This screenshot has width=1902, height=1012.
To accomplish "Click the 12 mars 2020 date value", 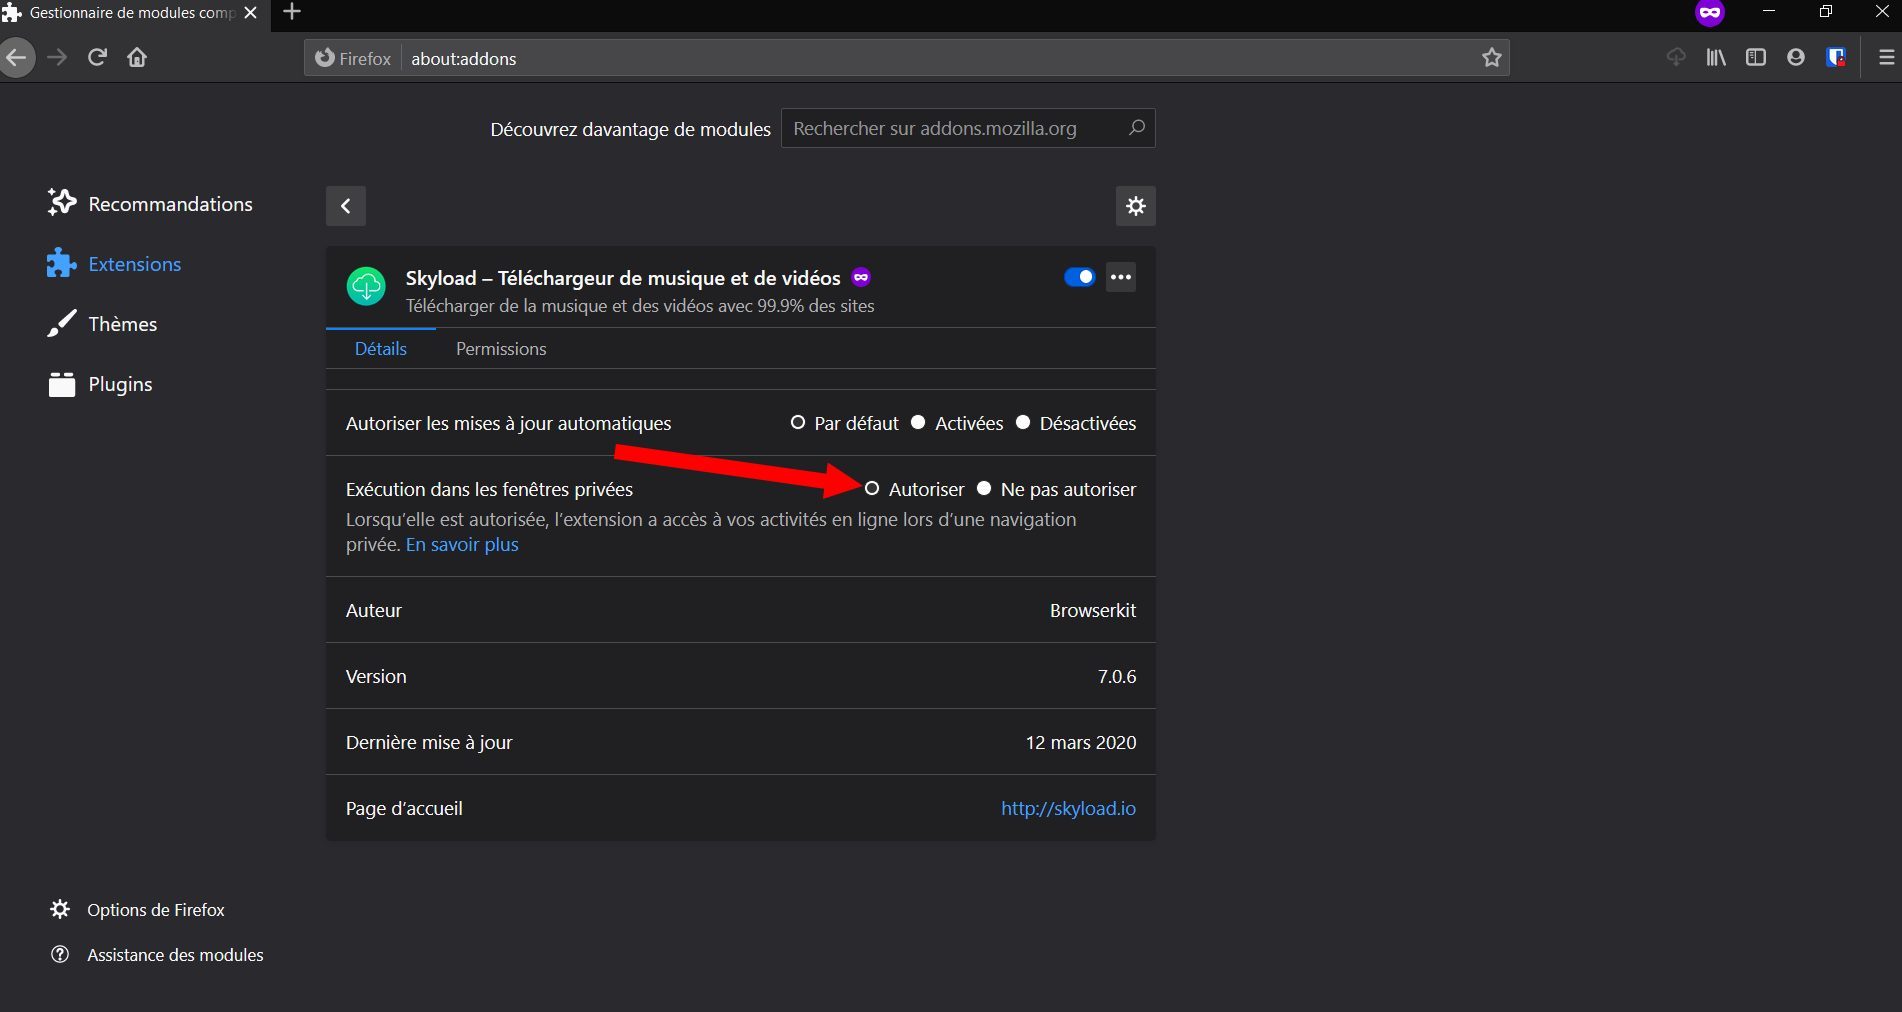I will click(x=1081, y=742).
